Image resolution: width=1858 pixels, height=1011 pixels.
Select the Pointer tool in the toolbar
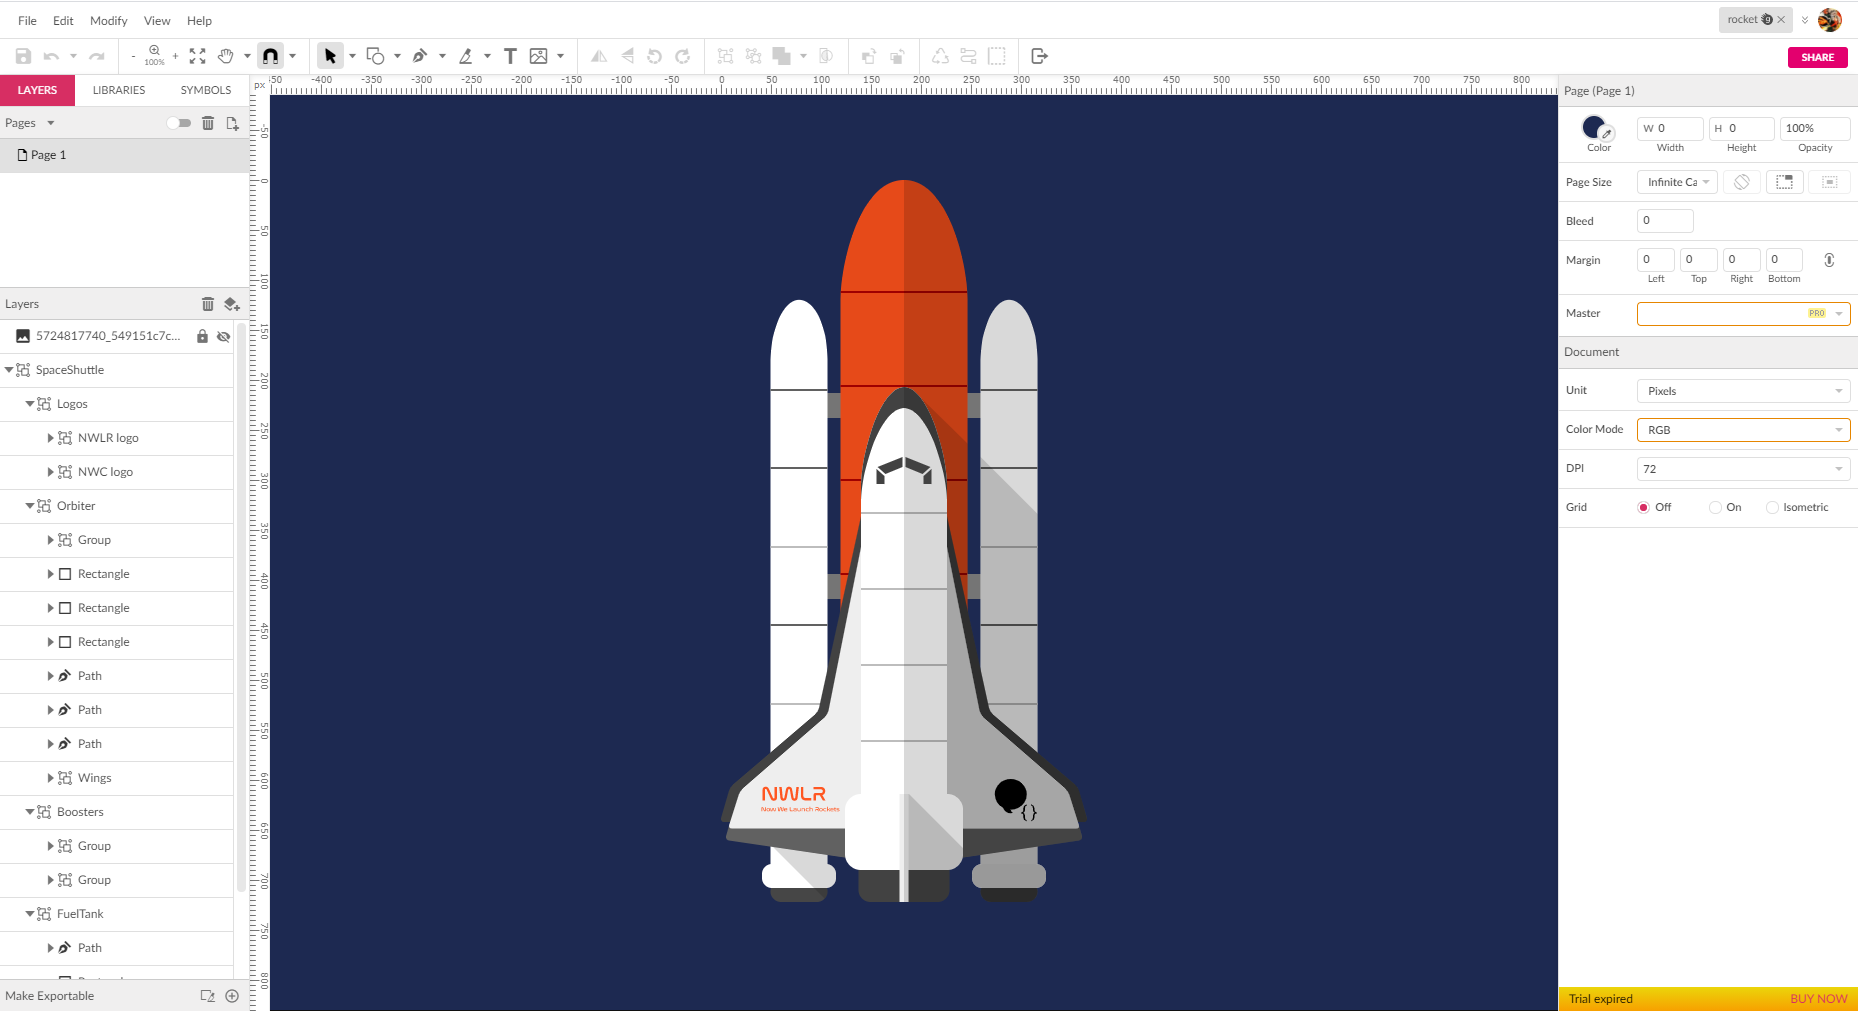(x=331, y=56)
